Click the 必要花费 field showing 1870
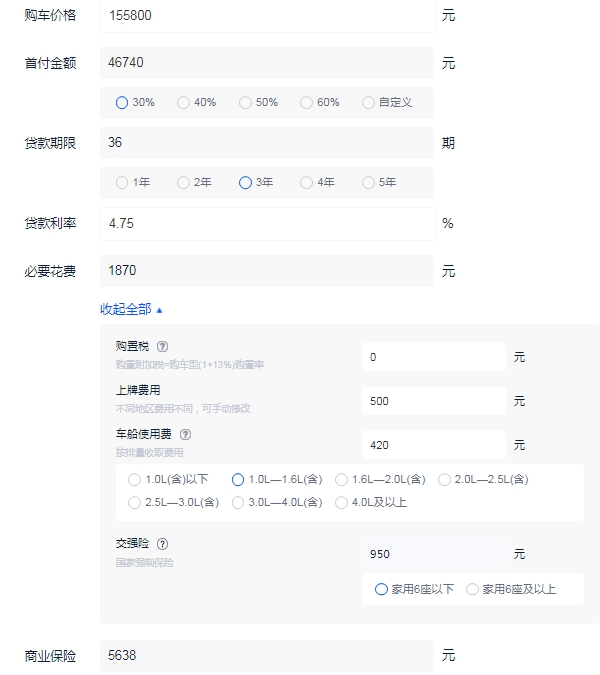 [x=267, y=271]
